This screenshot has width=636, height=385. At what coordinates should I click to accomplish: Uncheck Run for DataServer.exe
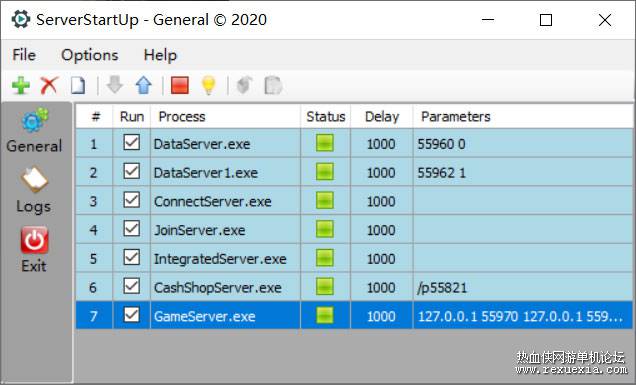pyautogui.click(x=132, y=143)
